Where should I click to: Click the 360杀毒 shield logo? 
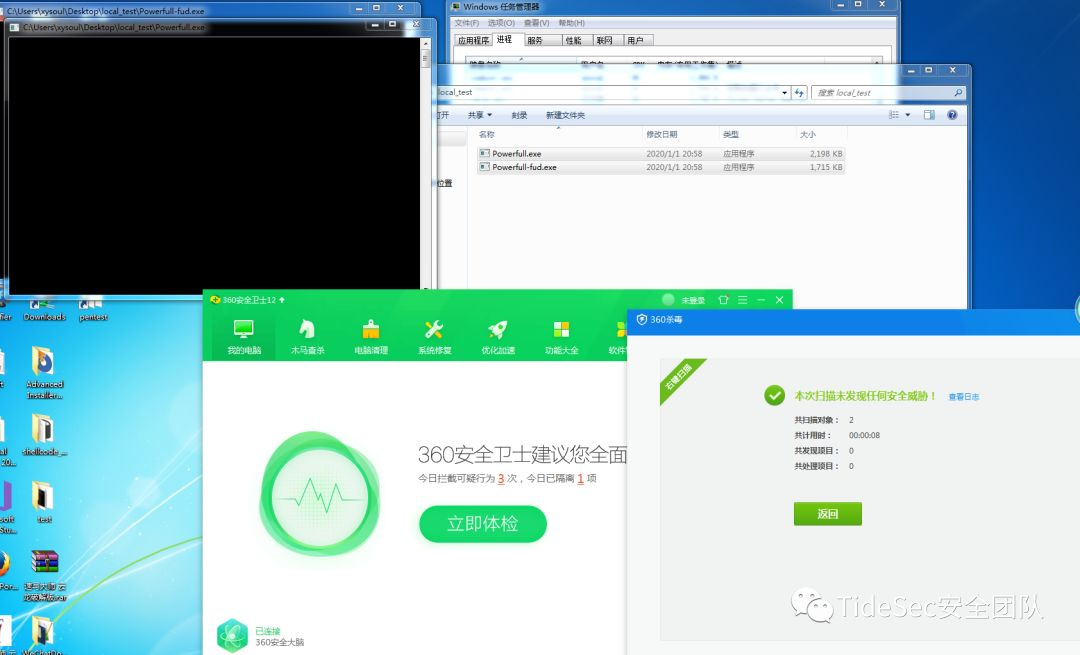click(x=642, y=320)
